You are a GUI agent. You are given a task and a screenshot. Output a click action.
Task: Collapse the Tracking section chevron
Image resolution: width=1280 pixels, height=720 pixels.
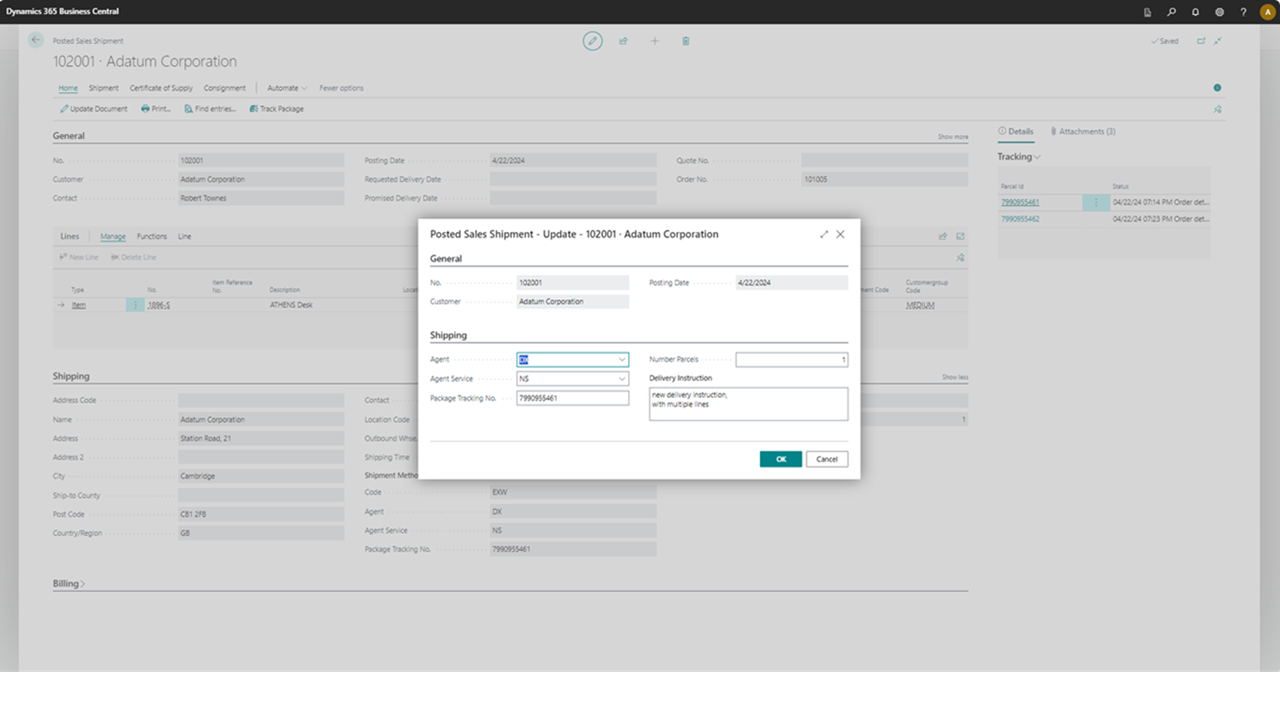[x=1037, y=157]
